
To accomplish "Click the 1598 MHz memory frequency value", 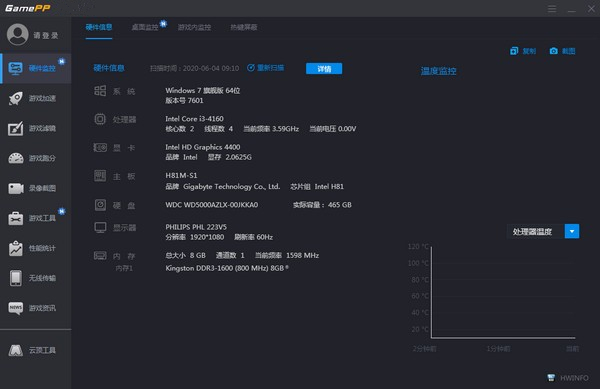I will (x=302, y=255).
